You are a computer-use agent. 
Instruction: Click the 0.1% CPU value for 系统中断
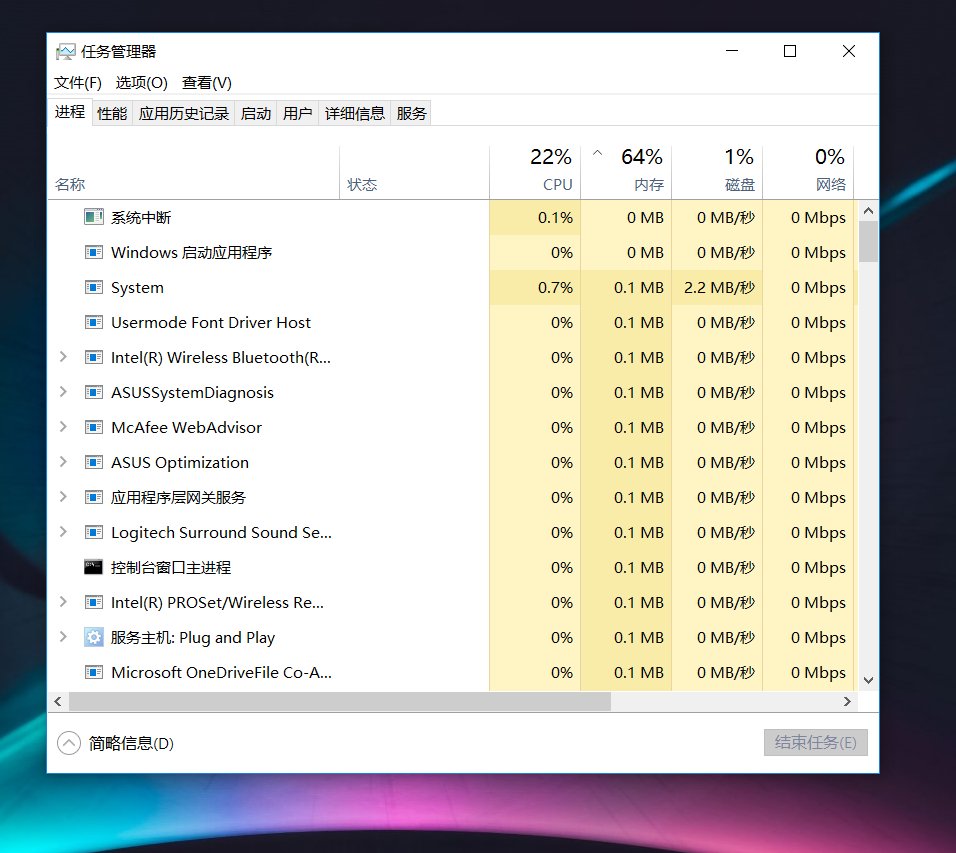(x=555, y=217)
